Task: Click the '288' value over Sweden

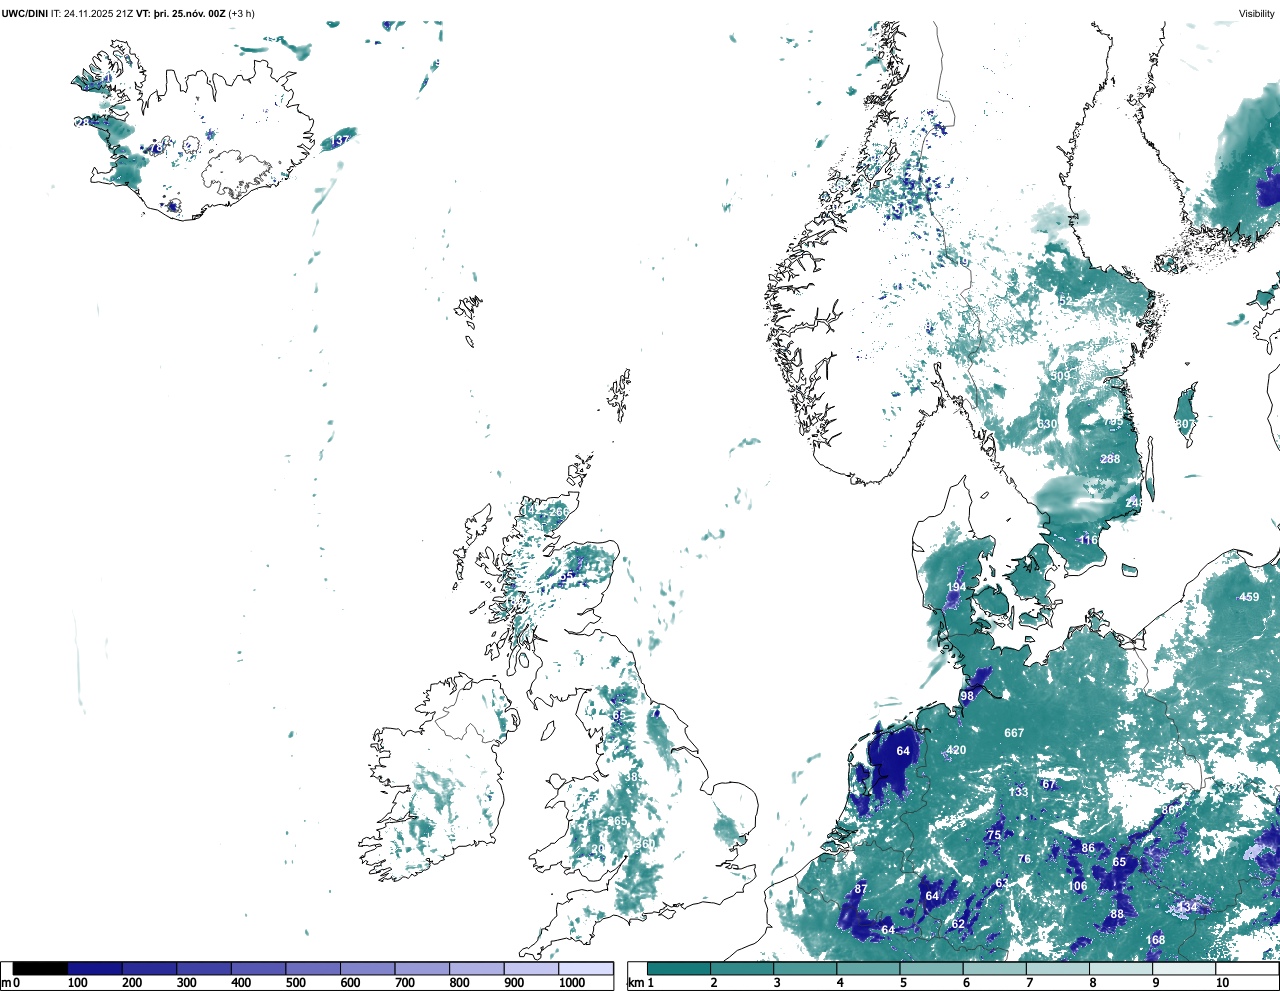Action: pyautogui.click(x=1110, y=459)
